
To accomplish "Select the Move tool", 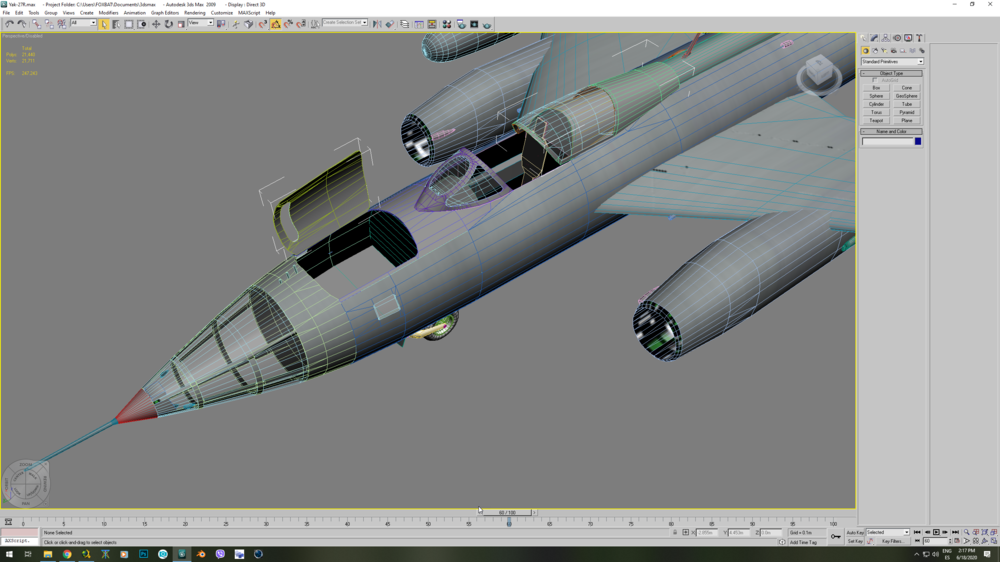I will click(156, 24).
